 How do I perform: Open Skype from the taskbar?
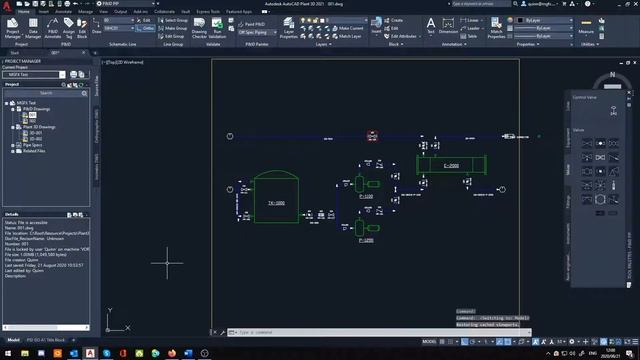point(107,353)
